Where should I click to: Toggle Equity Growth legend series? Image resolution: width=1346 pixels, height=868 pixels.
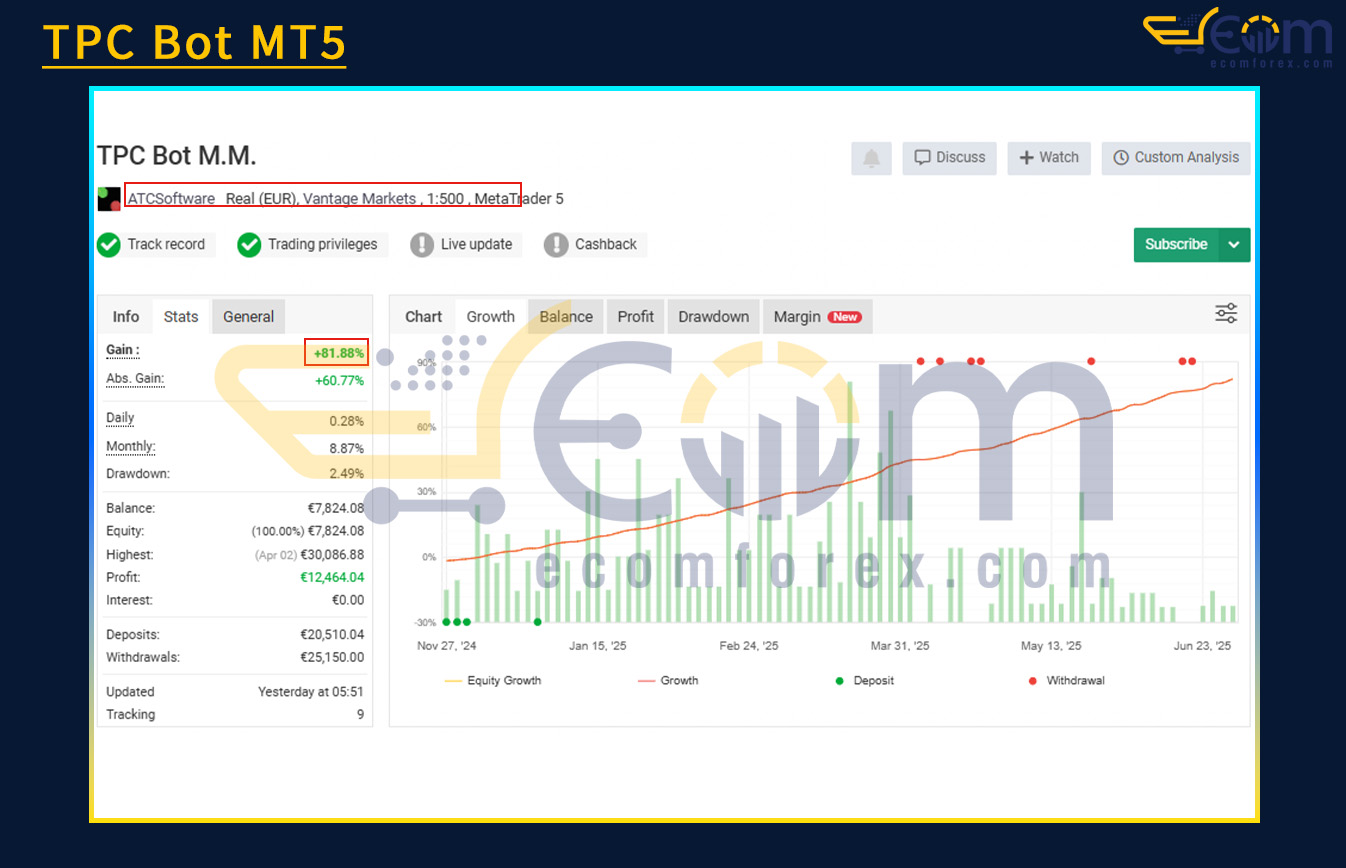pyautogui.click(x=493, y=681)
